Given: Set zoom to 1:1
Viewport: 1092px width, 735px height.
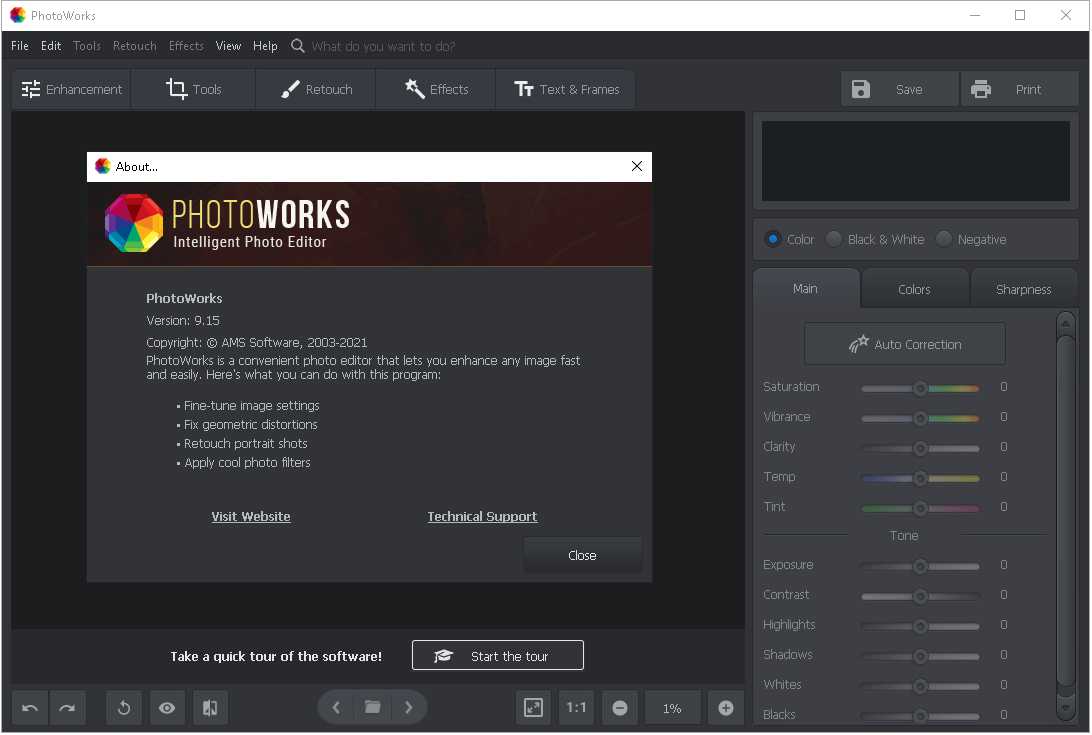Looking at the screenshot, I should click(576, 708).
